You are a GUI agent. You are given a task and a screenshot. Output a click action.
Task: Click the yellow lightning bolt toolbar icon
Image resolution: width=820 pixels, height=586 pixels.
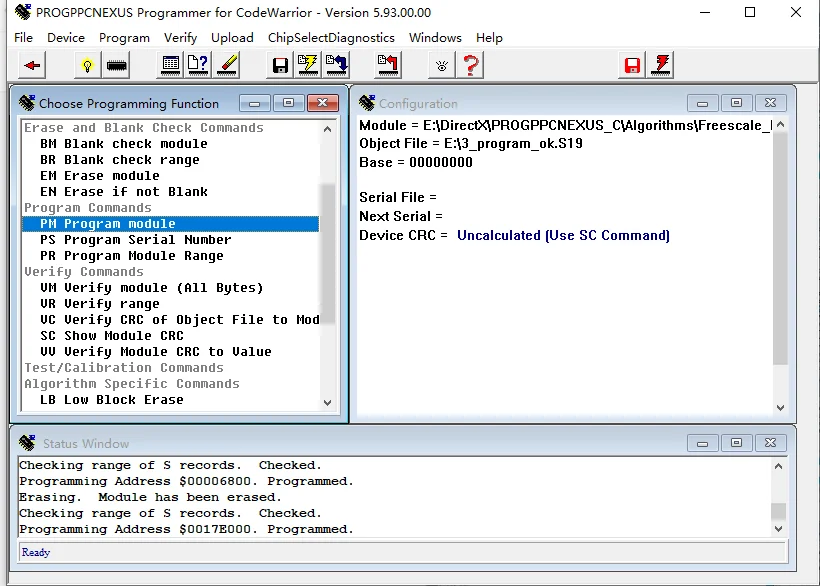coord(308,66)
